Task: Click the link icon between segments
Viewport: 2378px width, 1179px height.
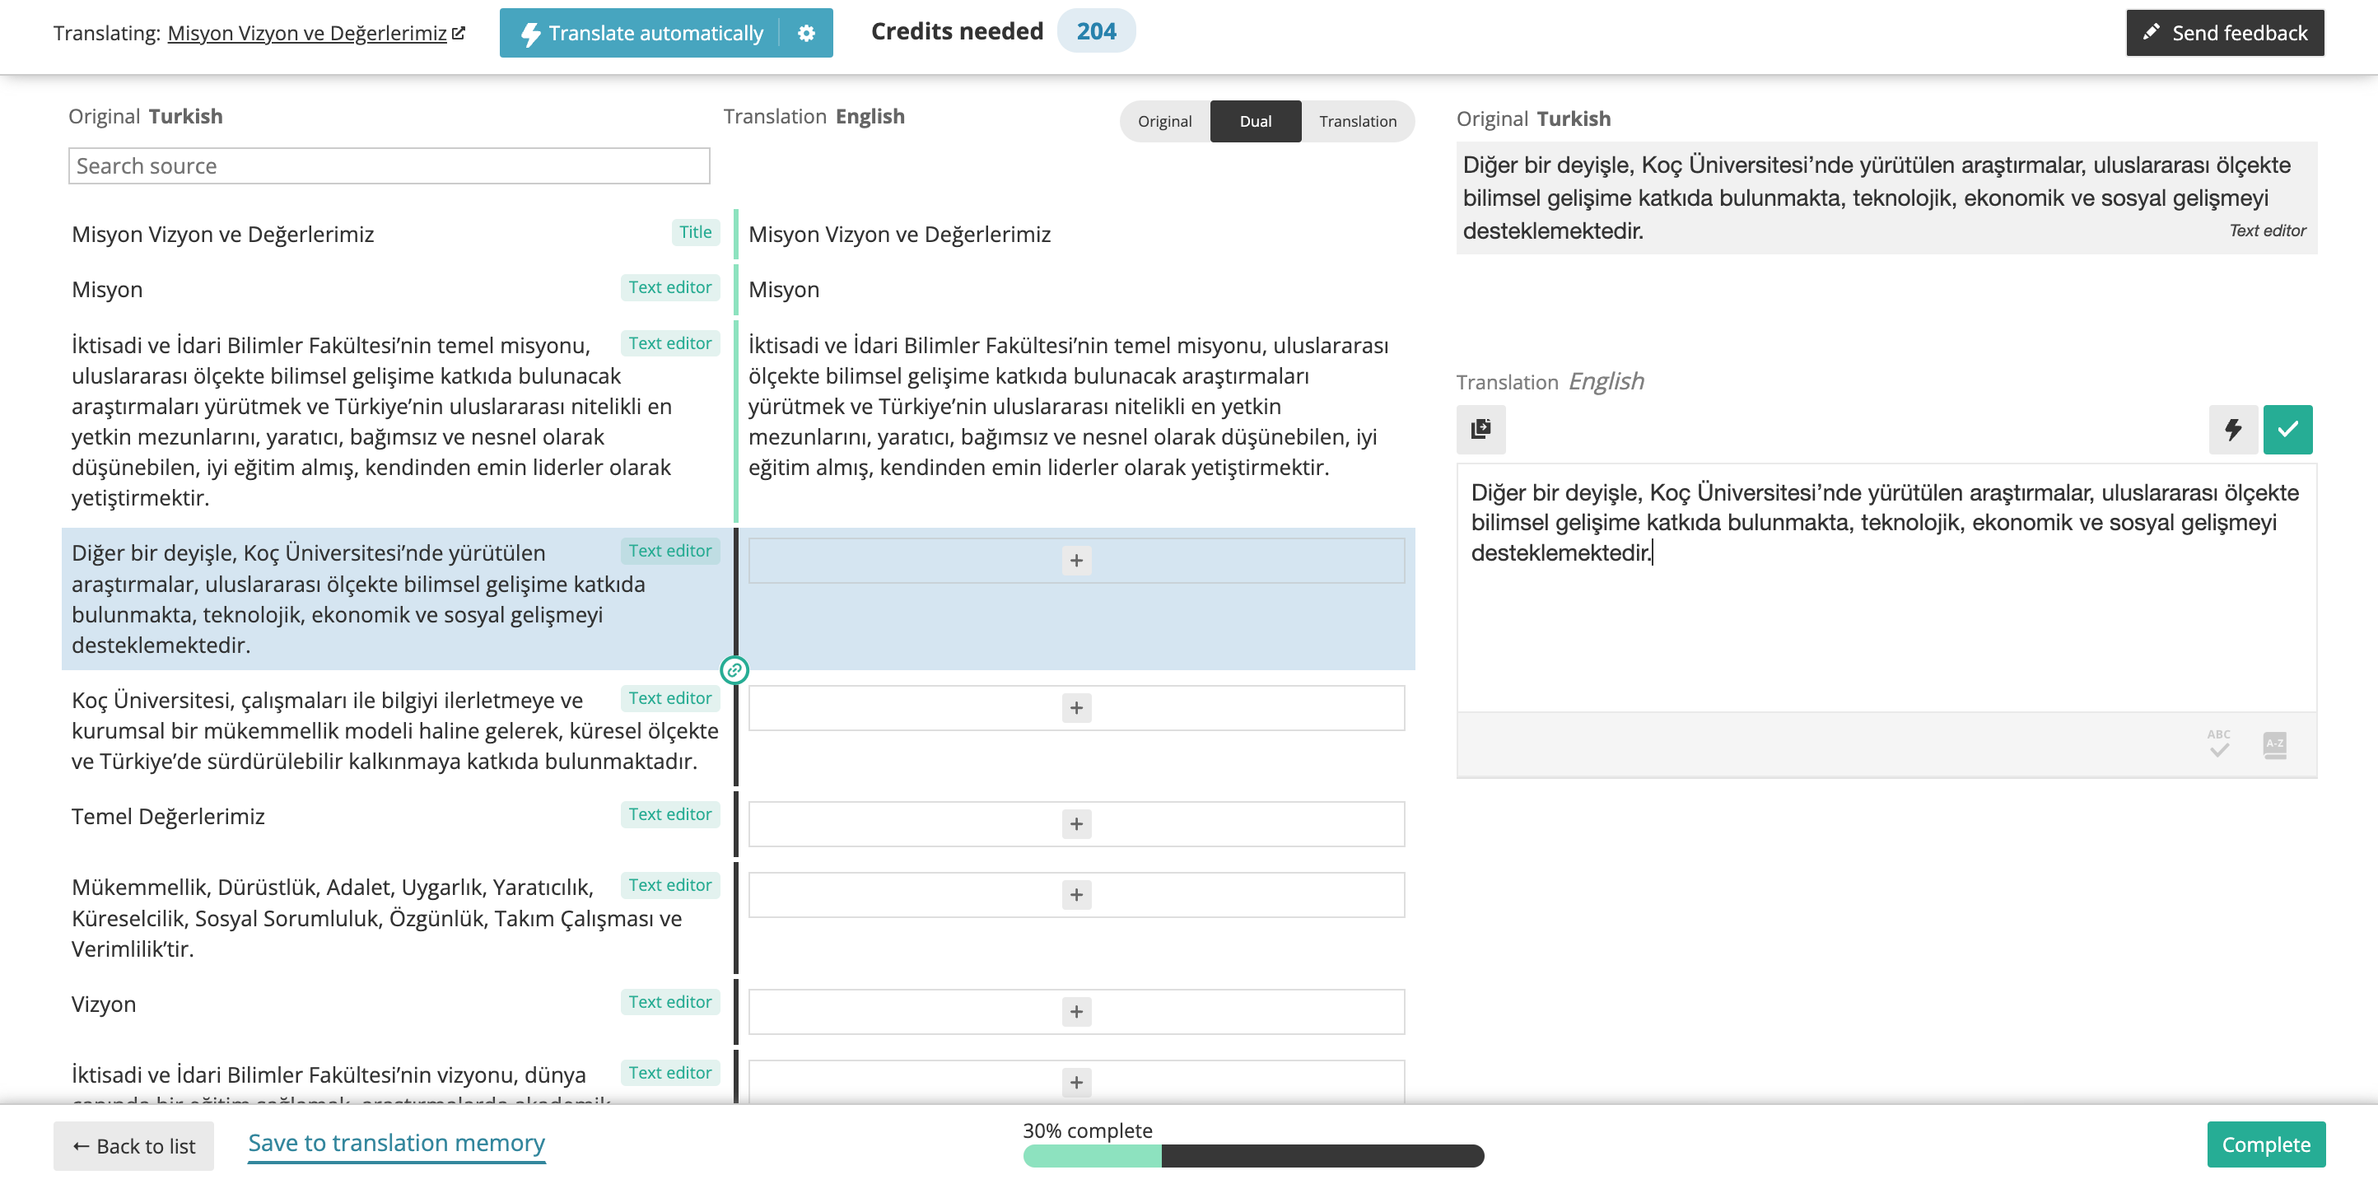Action: click(735, 670)
